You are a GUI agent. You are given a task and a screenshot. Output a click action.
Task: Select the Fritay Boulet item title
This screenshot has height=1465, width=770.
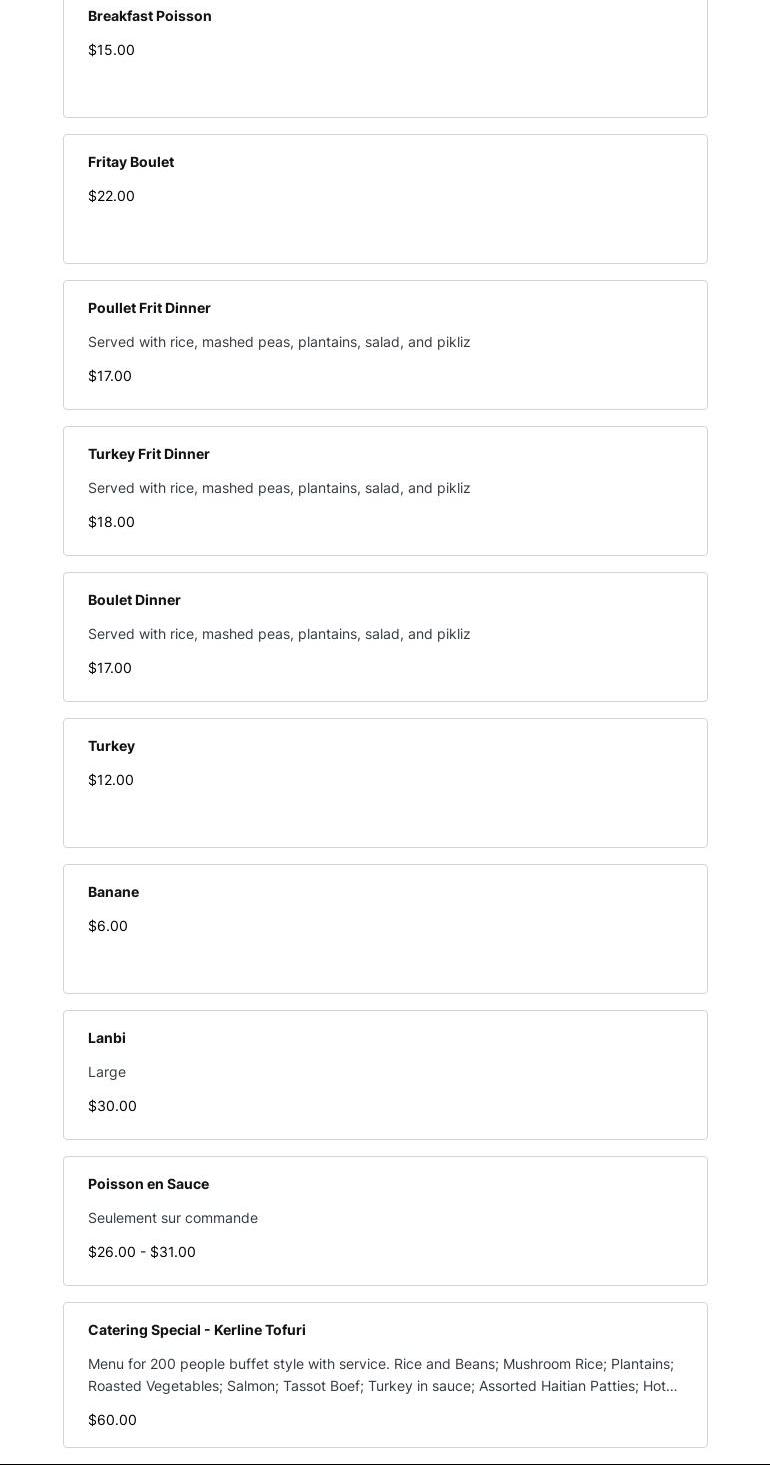[131, 162]
